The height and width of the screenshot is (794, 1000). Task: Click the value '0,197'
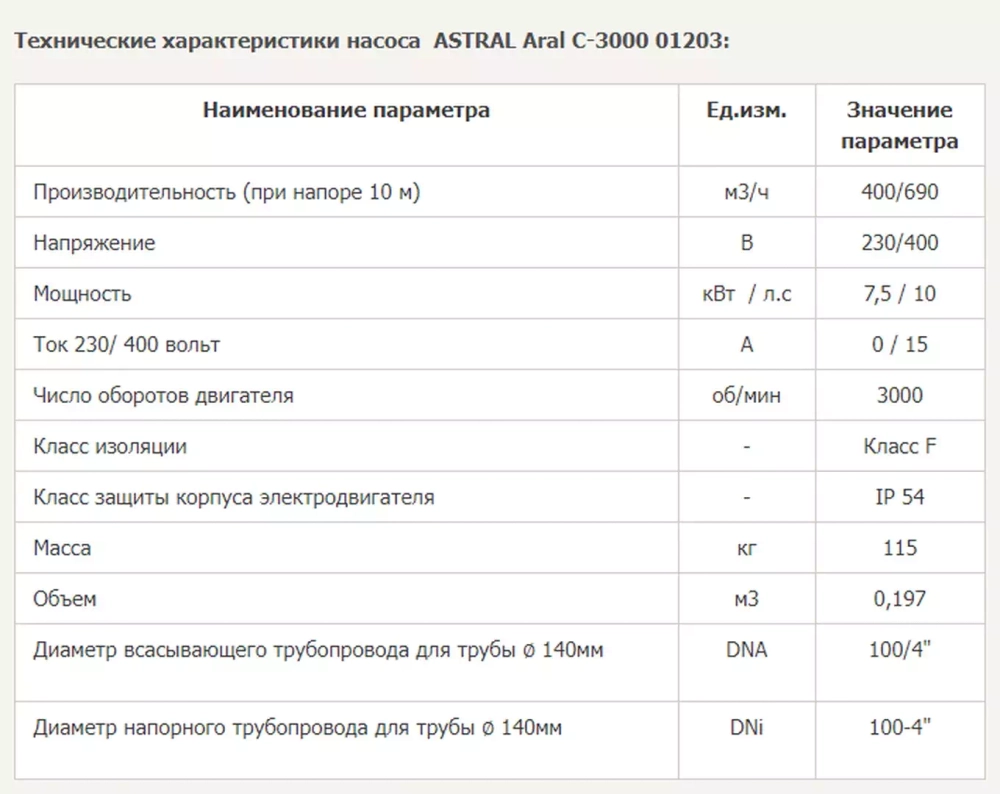coord(899,599)
